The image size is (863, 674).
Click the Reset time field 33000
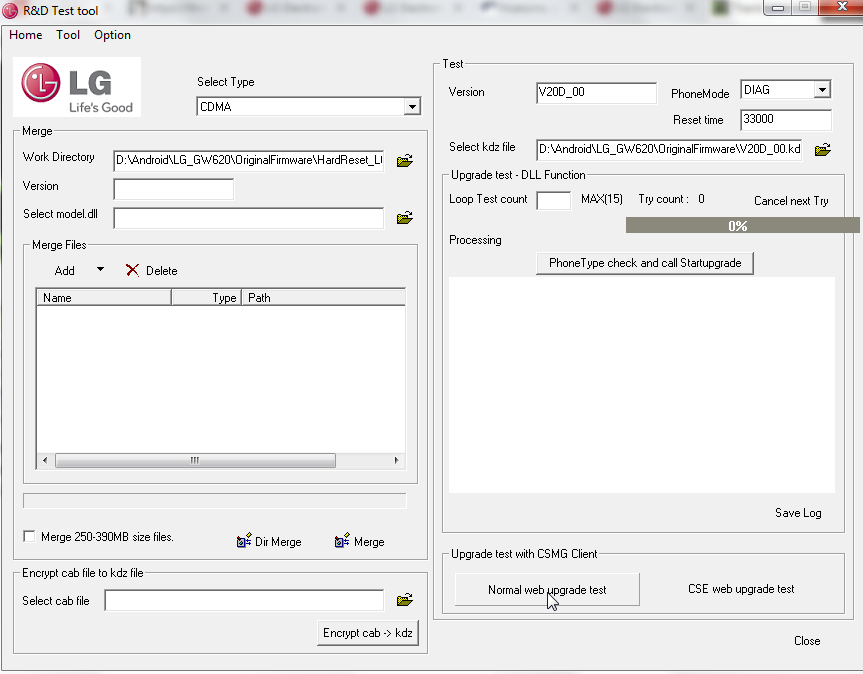[x=786, y=119]
